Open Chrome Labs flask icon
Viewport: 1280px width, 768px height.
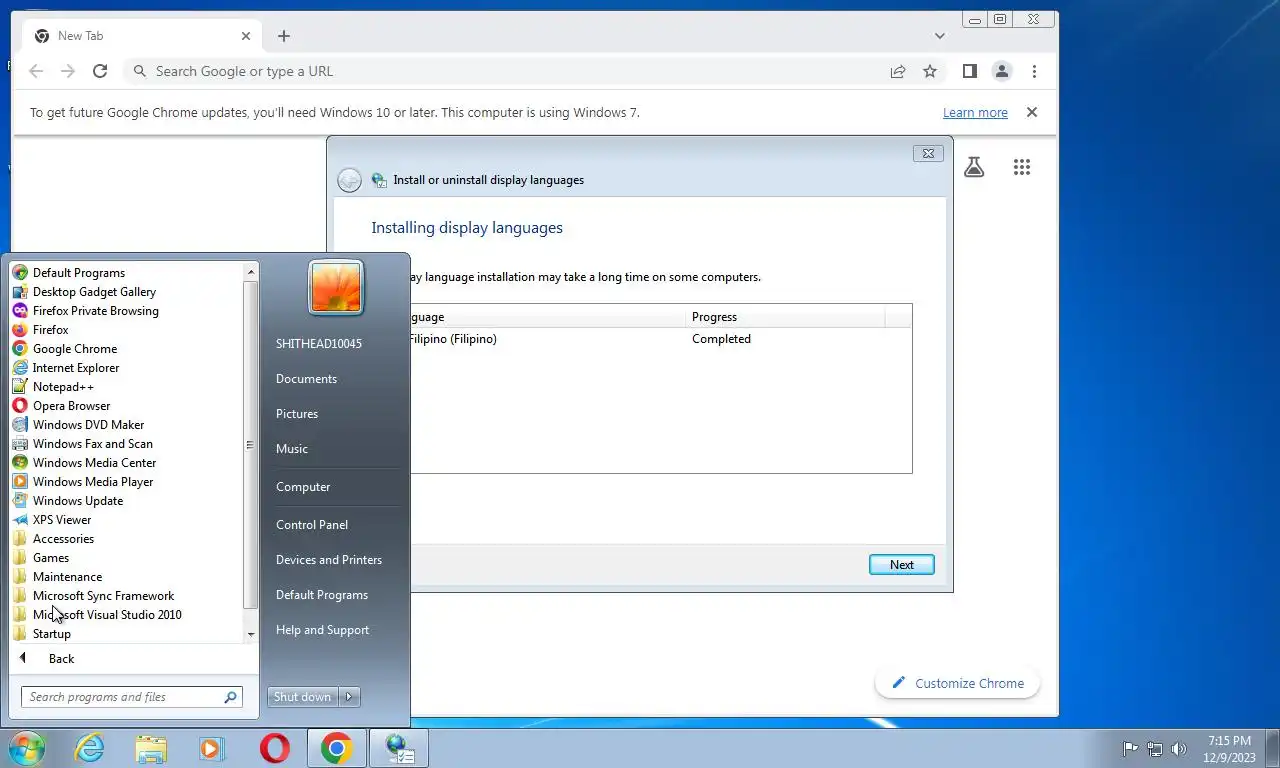point(974,167)
